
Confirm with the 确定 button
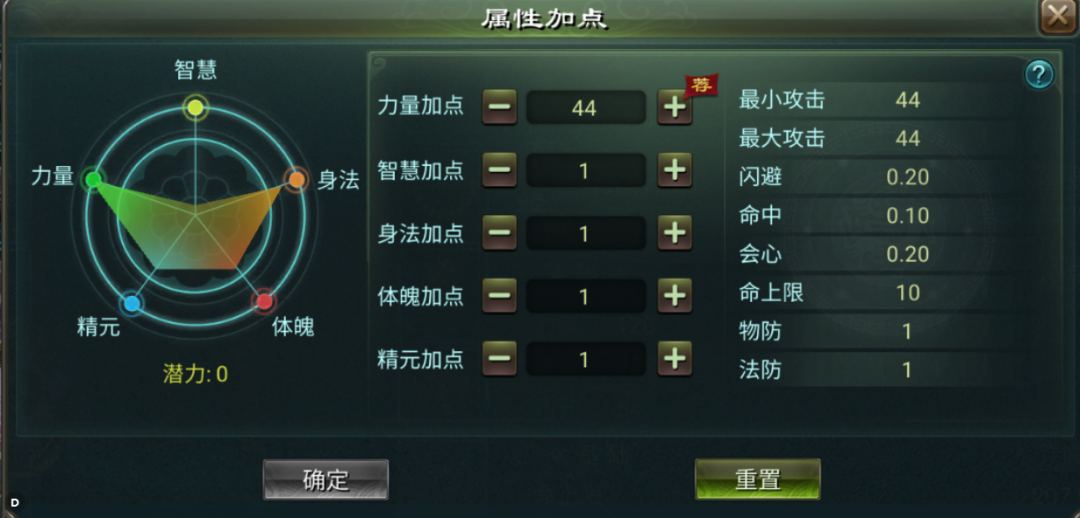coord(326,479)
